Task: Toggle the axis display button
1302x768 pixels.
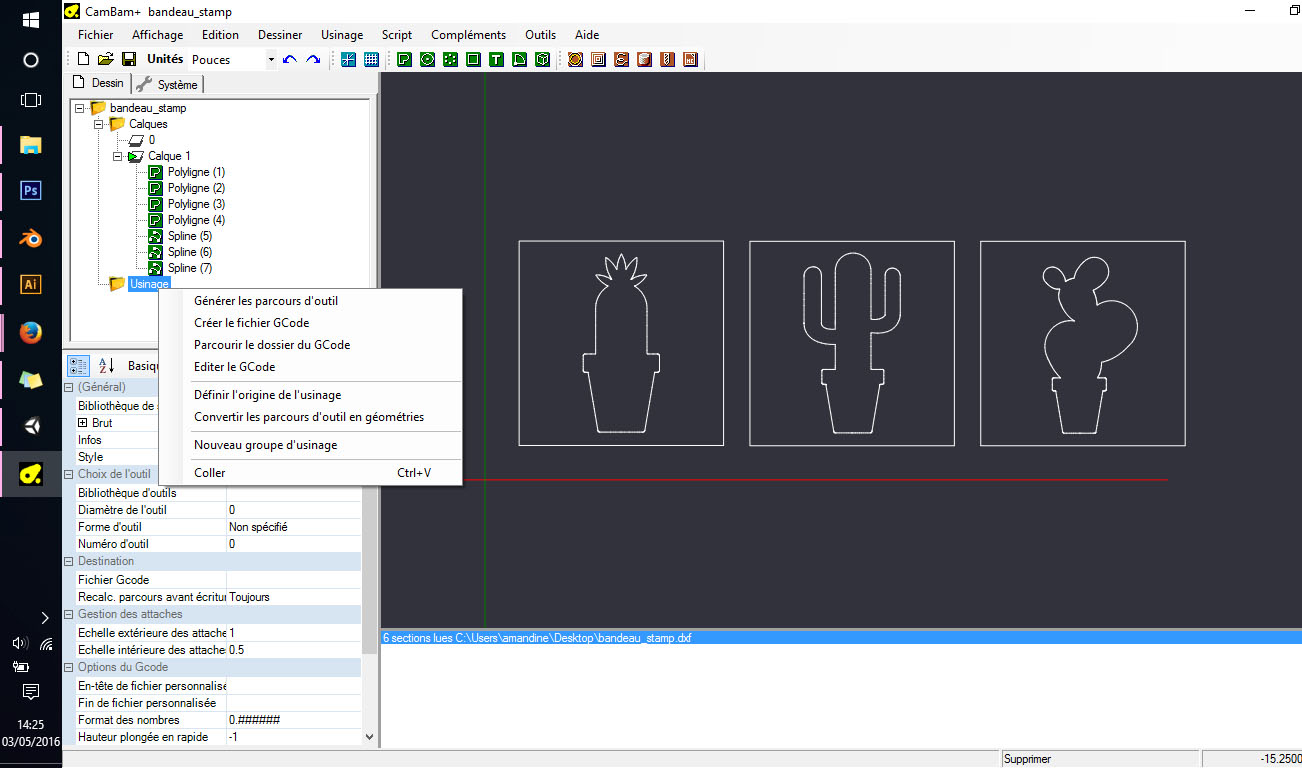Action: tap(348, 60)
